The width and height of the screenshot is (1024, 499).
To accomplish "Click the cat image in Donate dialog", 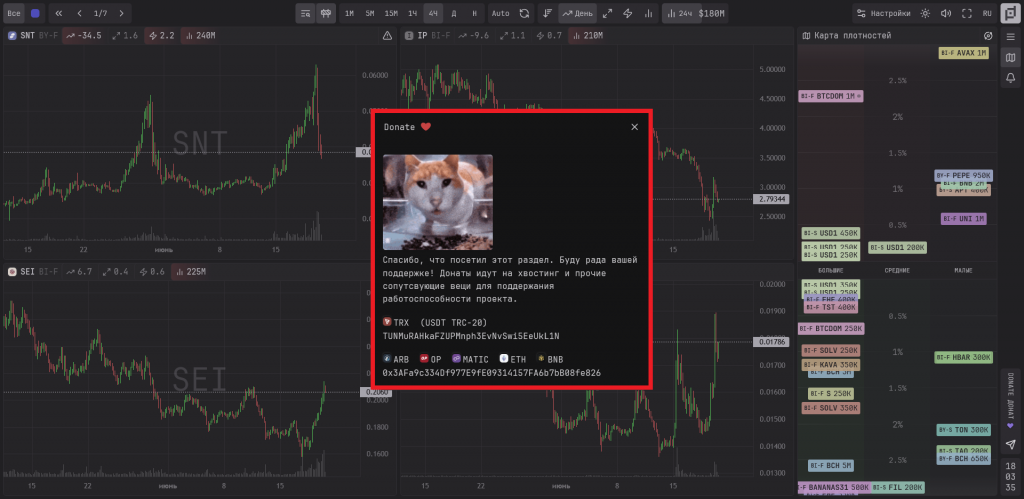I will pyautogui.click(x=438, y=202).
